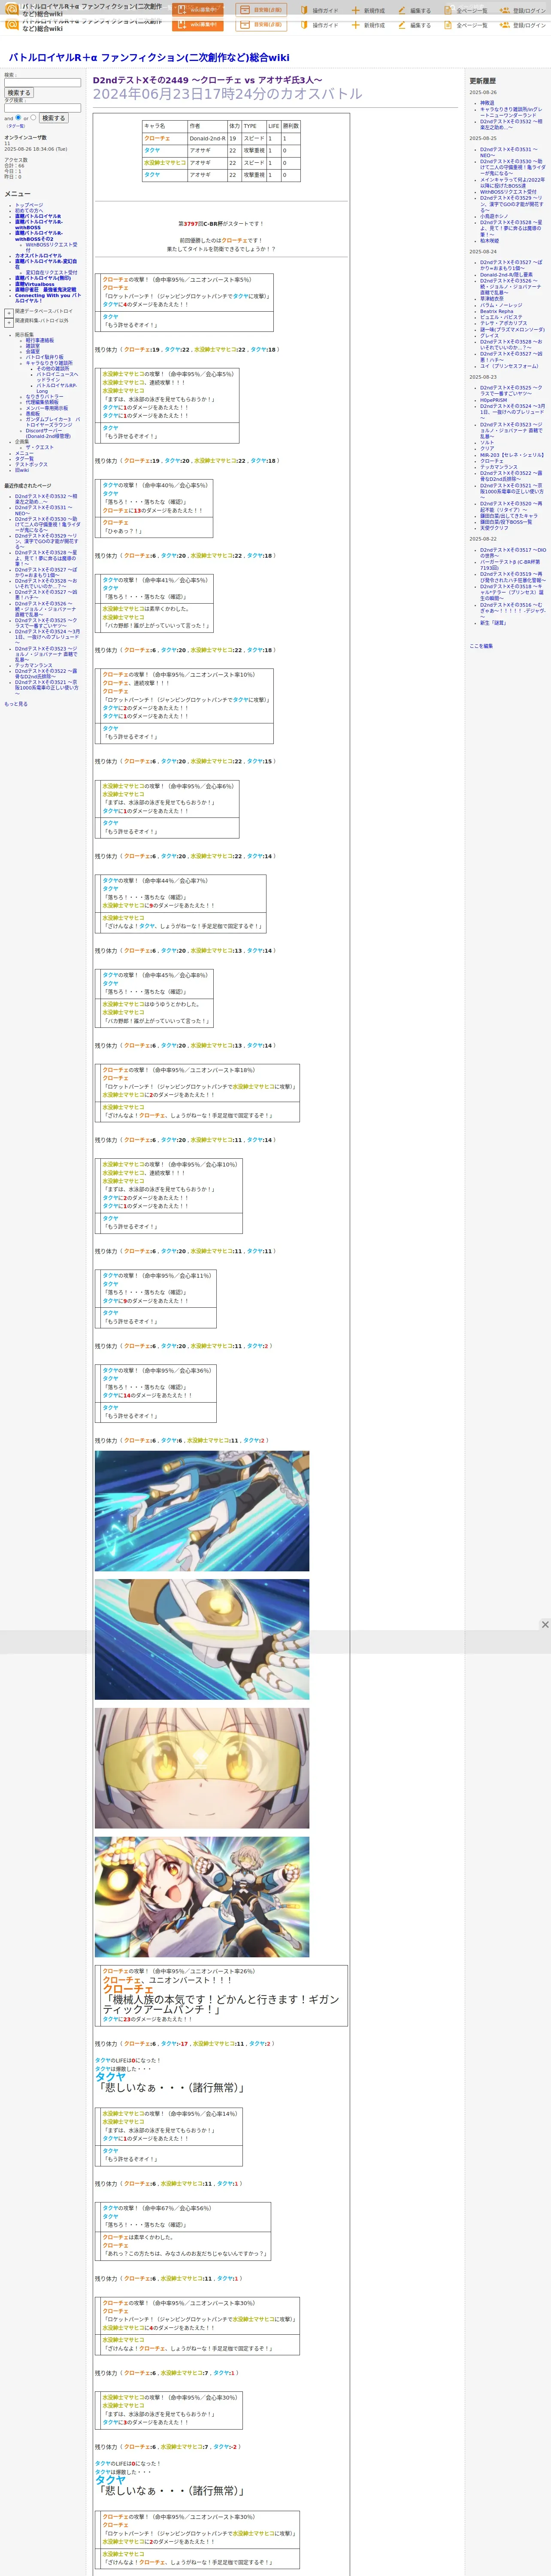The image size is (551, 2576).
Task: Open the 旧wiki link
Action: click(22, 470)
